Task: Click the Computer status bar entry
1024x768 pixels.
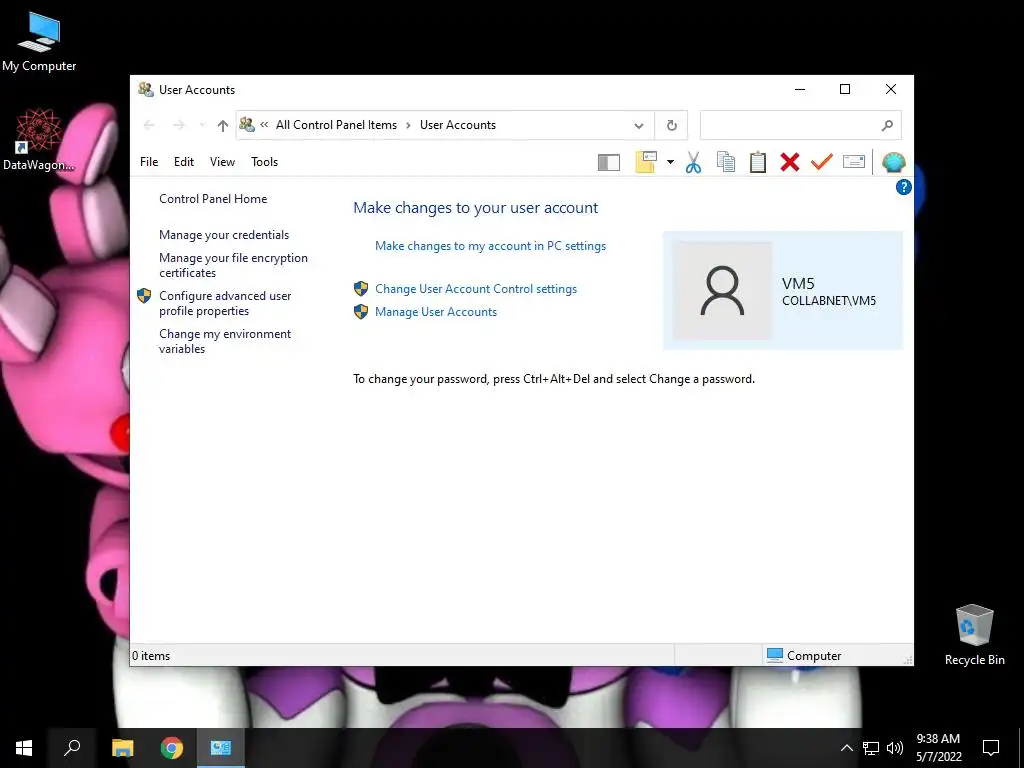Action: tap(804, 655)
